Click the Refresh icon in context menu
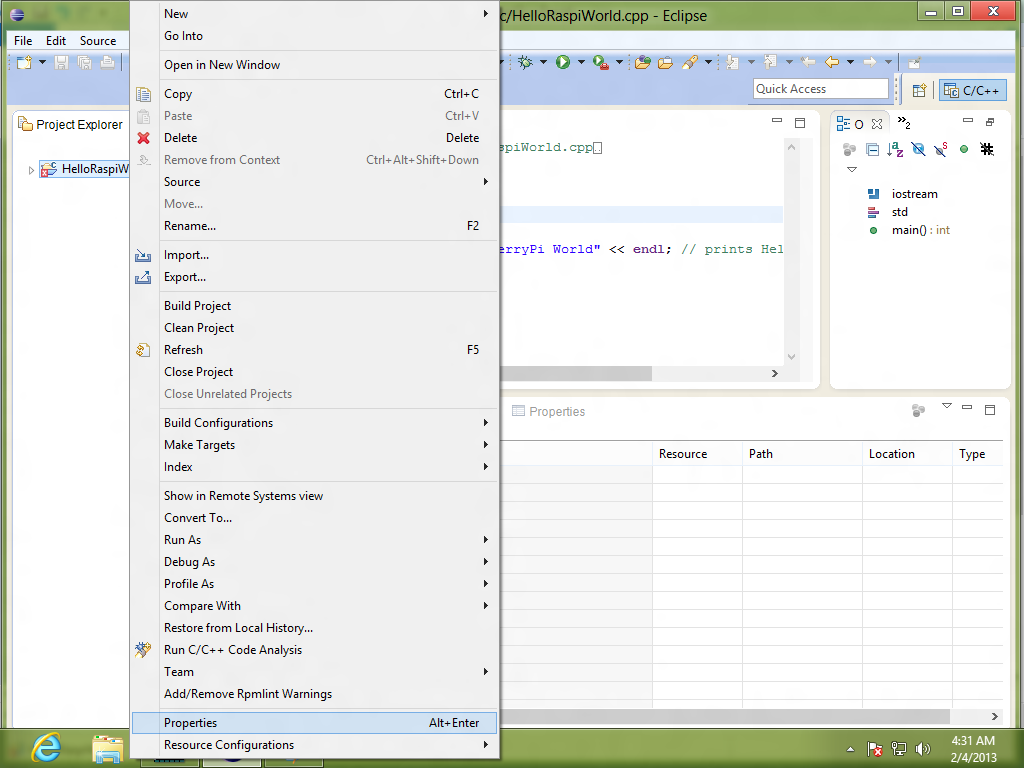This screenshot has height=768, width=1024. point(143,350)
